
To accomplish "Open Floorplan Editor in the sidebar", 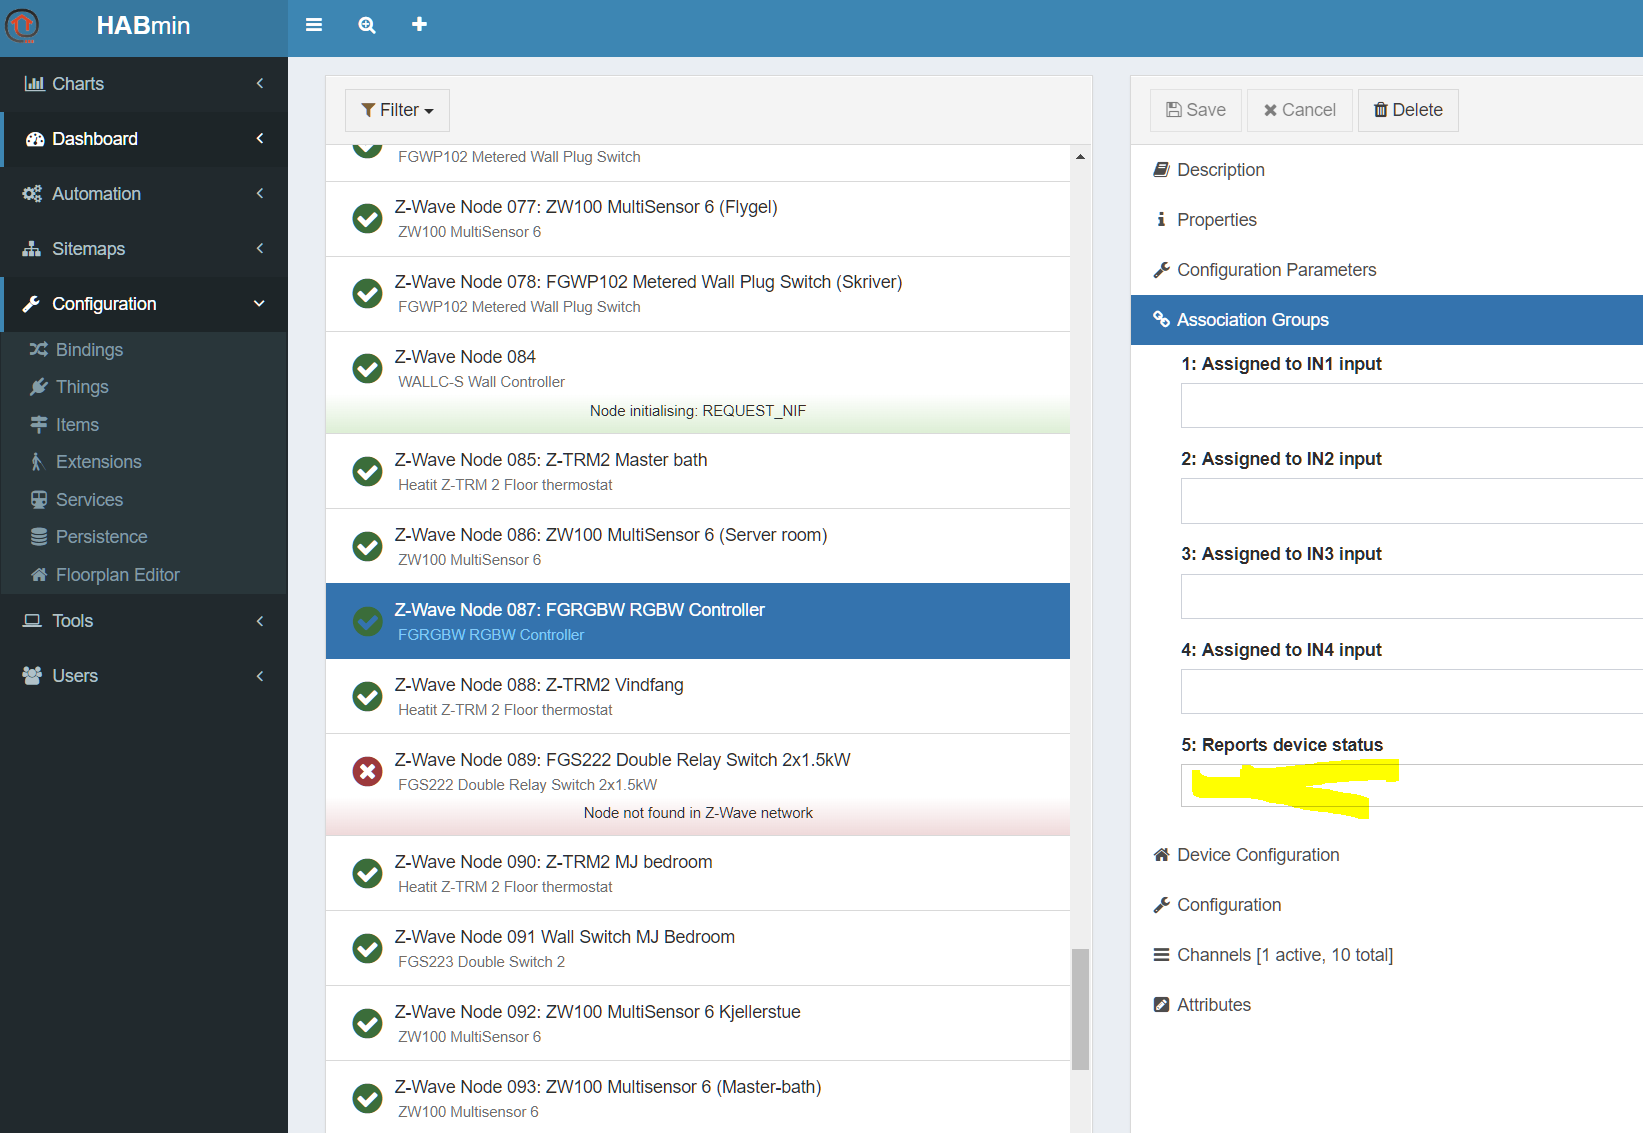I will tap(117, 575).
